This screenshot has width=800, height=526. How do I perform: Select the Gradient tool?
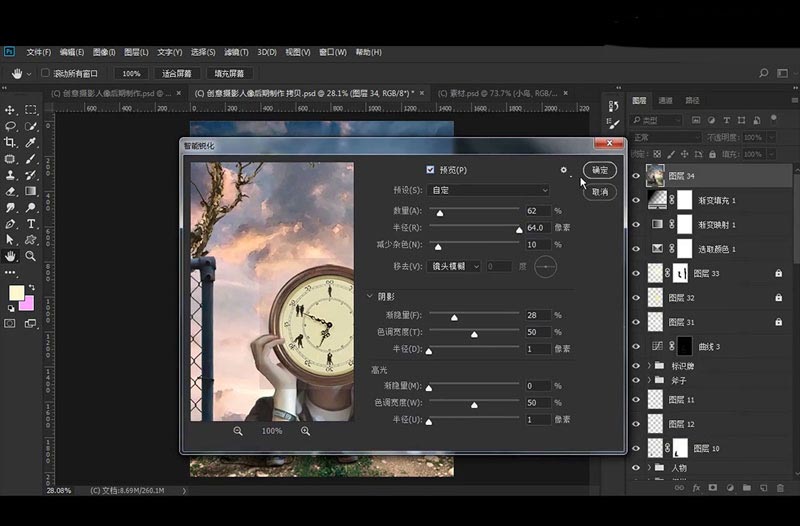coord(31,191)
